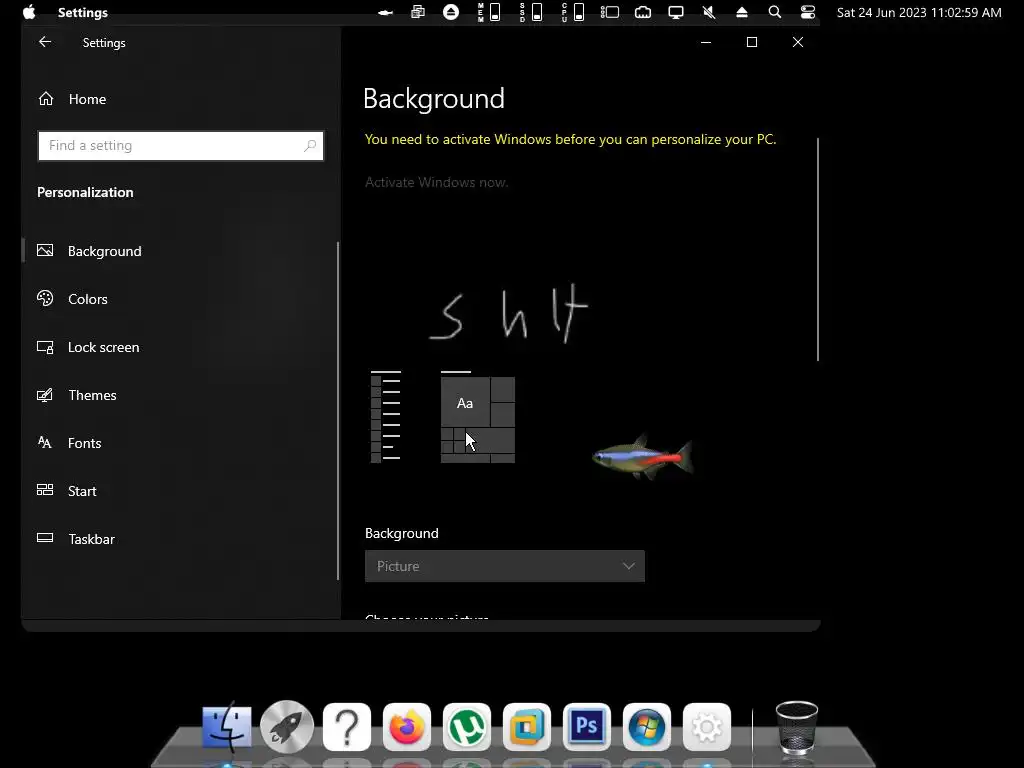Screen dimensions: 1024x768
Task: Click the Stage Manager menu bar icon
Action: click(x=610, y=12)
